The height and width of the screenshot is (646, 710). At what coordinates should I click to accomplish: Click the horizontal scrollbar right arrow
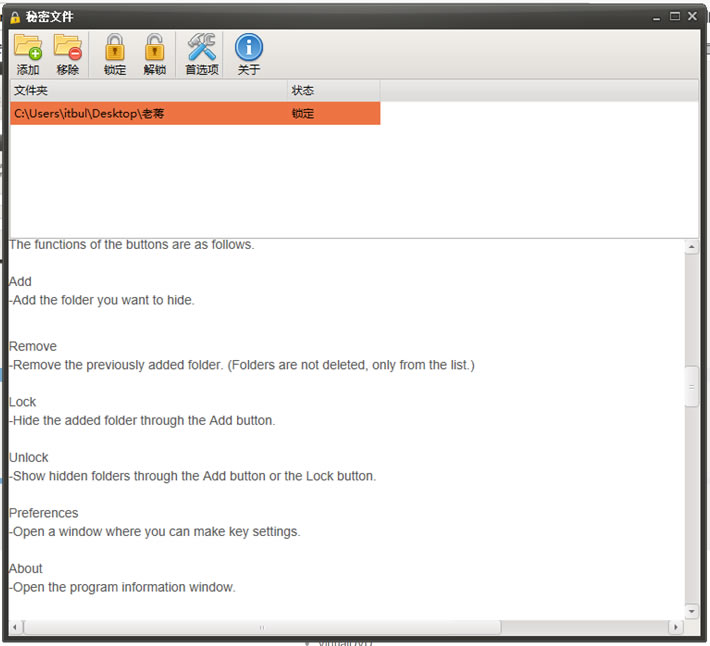click(x=676, y=627)
